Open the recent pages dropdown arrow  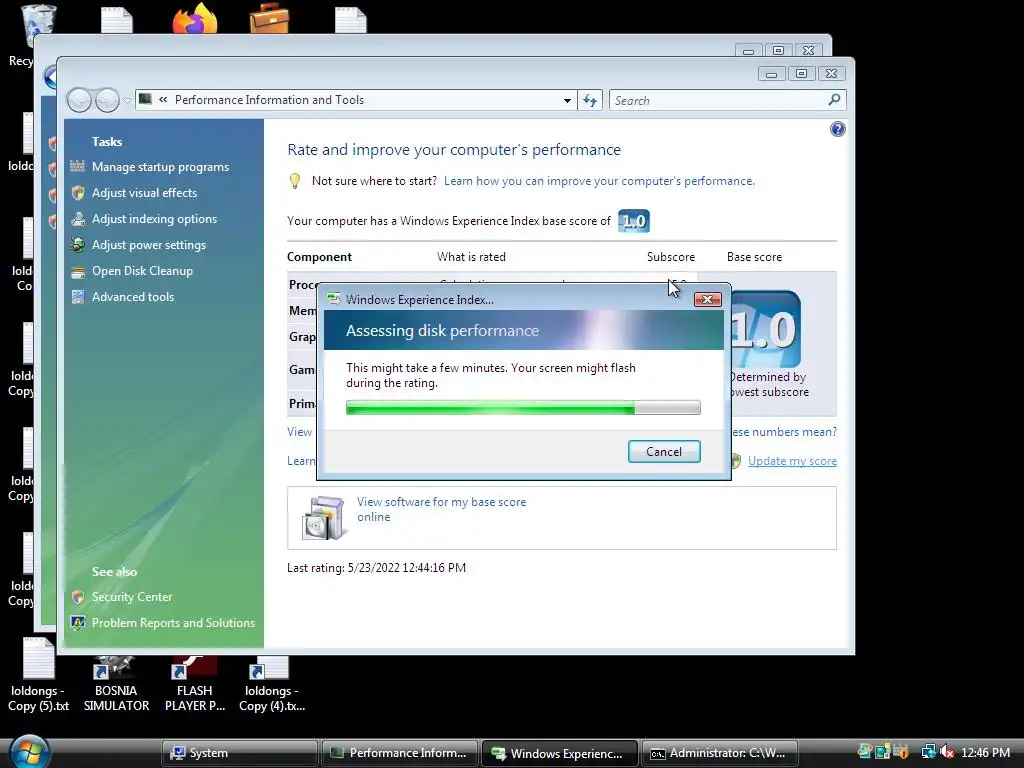127,101
